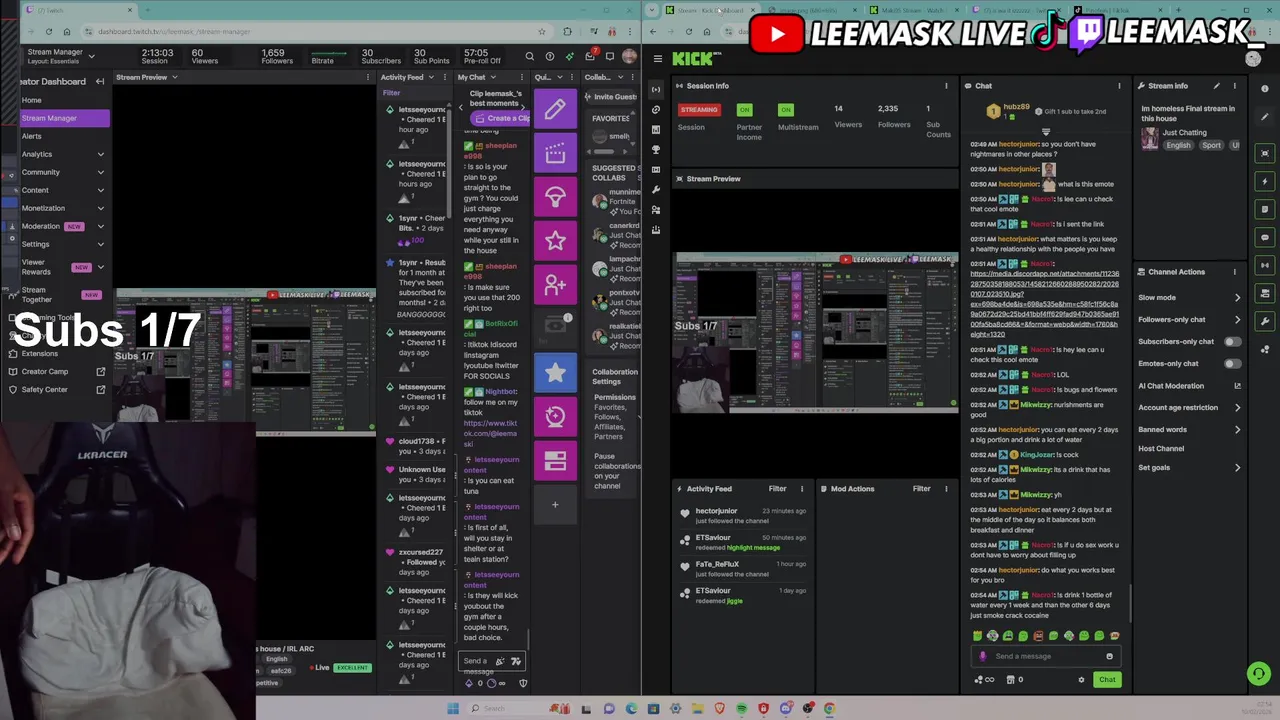The image size is (1280, 720).
Task: Click Kick left sidebar wrench icon
Action: tap(655, 190)
